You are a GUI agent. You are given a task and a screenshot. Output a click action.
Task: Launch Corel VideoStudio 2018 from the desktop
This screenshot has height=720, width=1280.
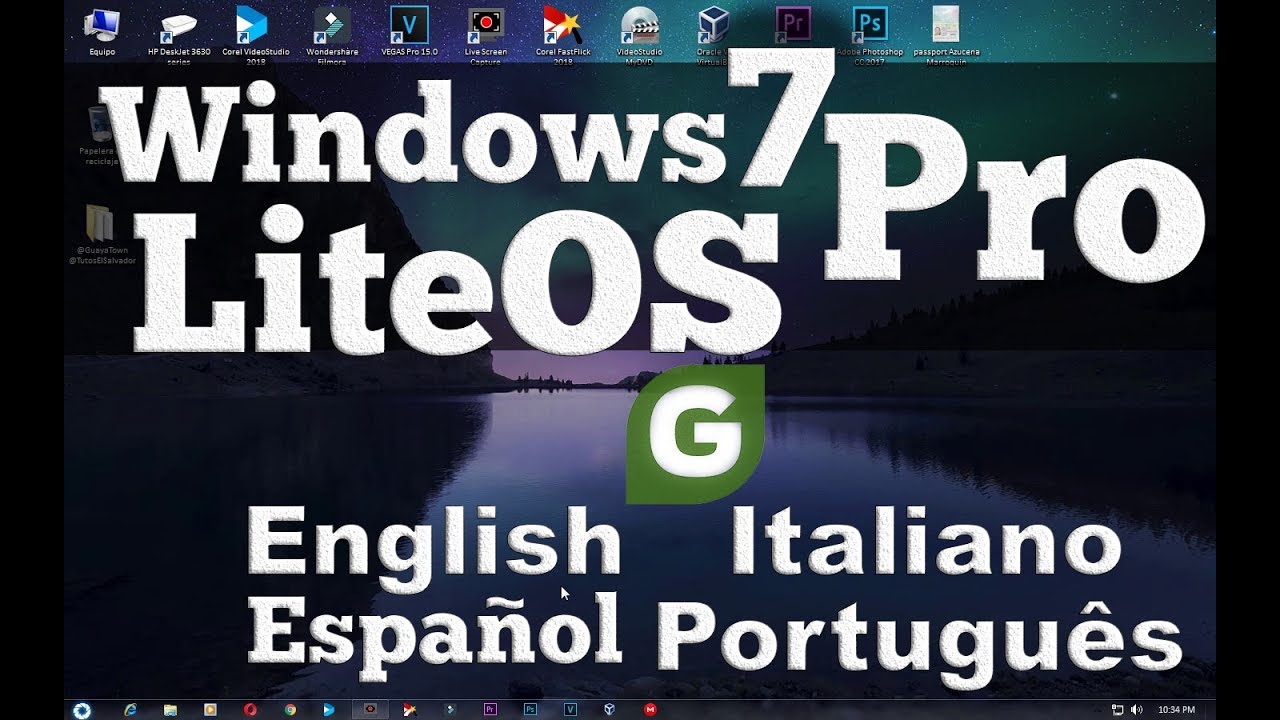(x=255, y=34)
